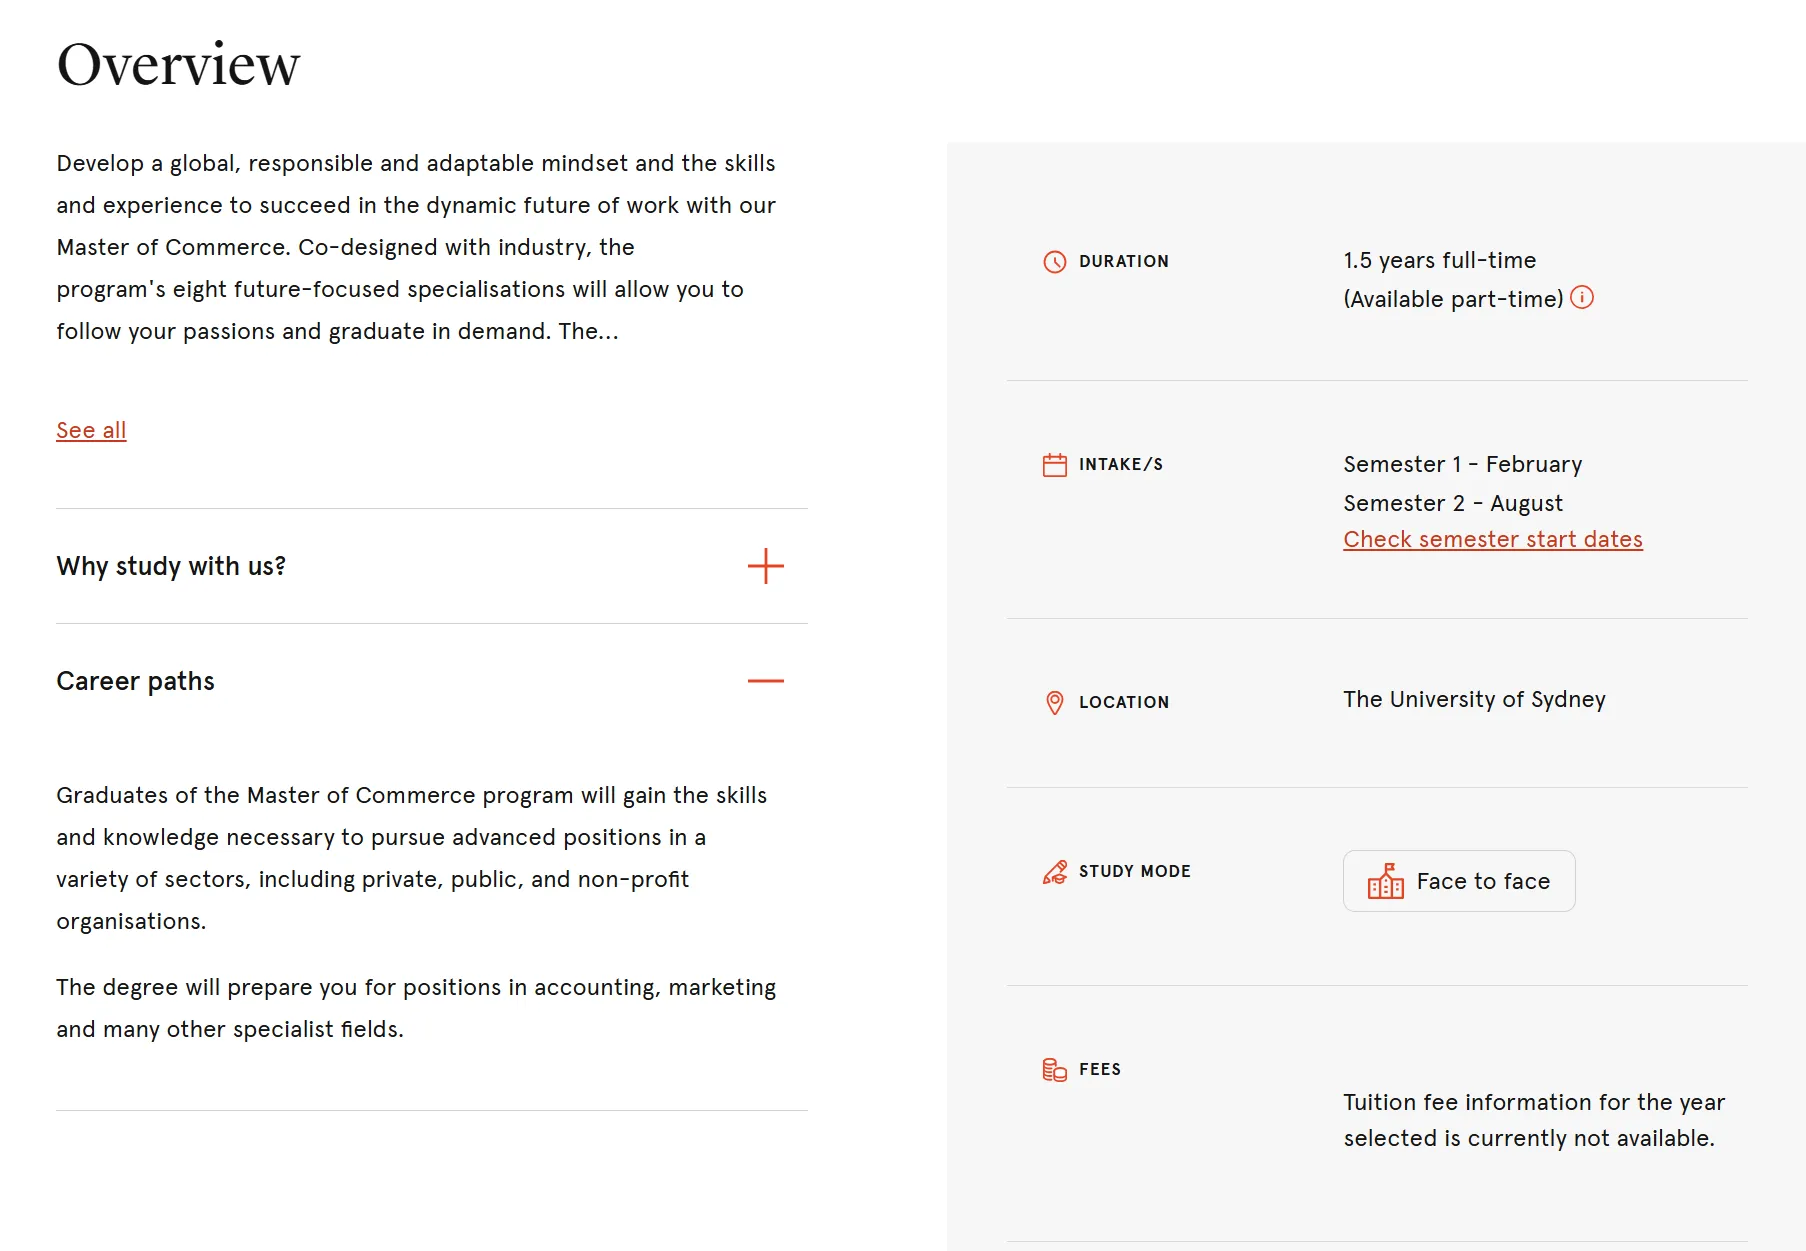Click the "1.5 years full-time" duration text
This screenshot has width=1806, height=1251.
(1439, 260)
